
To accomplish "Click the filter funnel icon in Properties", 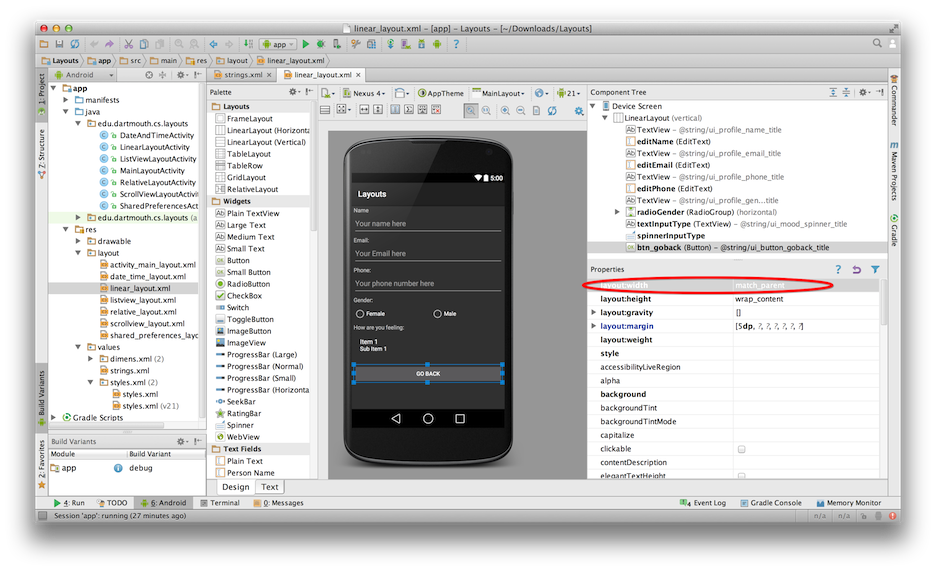I will [875, 270].
